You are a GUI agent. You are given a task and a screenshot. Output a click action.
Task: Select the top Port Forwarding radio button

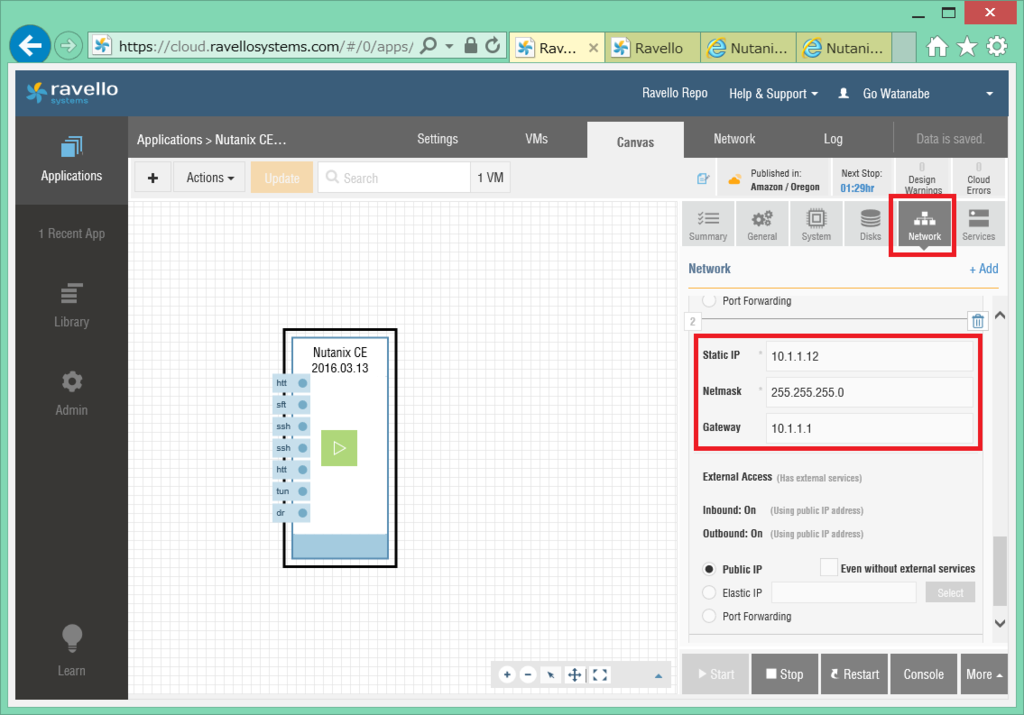point(709,301)
